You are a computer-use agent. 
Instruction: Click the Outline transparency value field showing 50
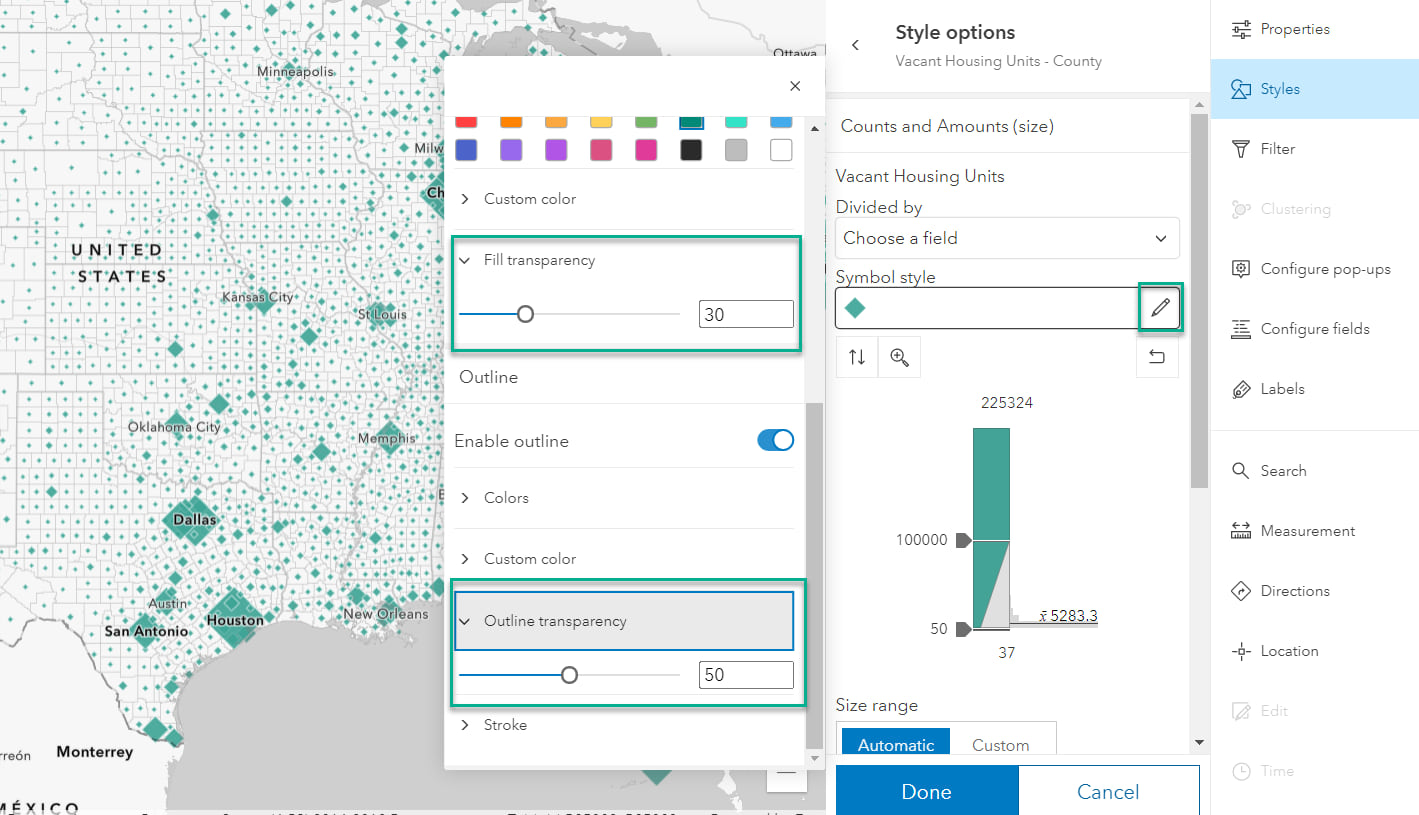tap(746, 675)
